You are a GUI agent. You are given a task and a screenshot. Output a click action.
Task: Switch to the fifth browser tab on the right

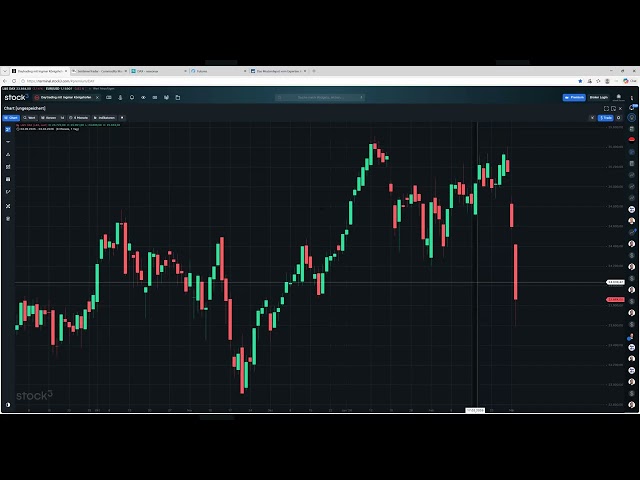pyautogui.click(x=278, y=71)
